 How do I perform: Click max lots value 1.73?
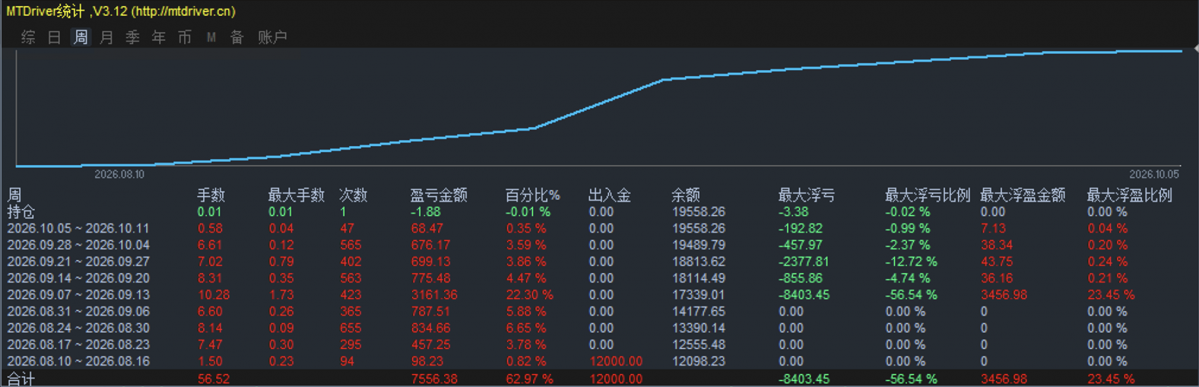(x=281, y=294)
